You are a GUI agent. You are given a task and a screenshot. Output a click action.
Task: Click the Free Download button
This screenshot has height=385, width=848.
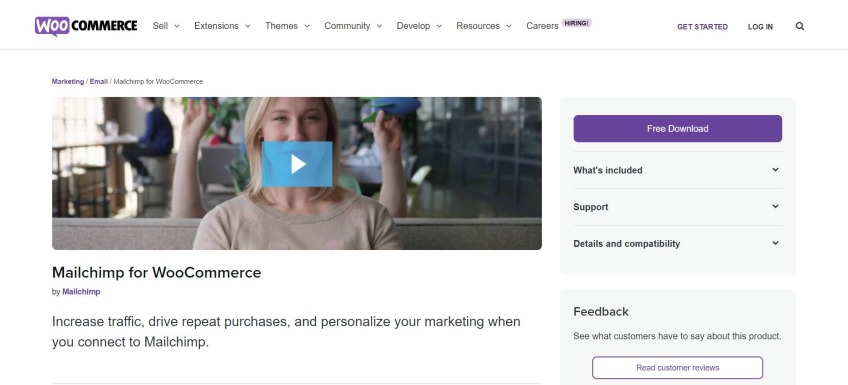tap(678, 129)
